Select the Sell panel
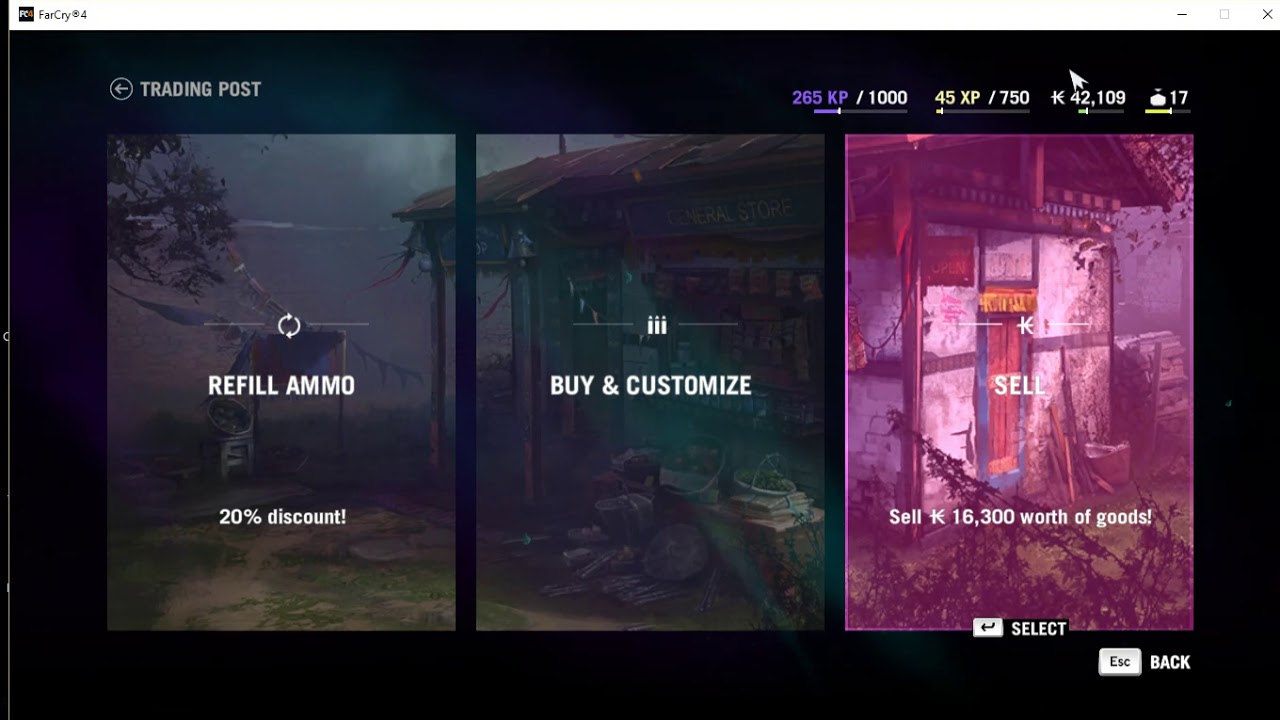Image resolution: width=1280 pixels, height=720 pixels. (1019, 382)
